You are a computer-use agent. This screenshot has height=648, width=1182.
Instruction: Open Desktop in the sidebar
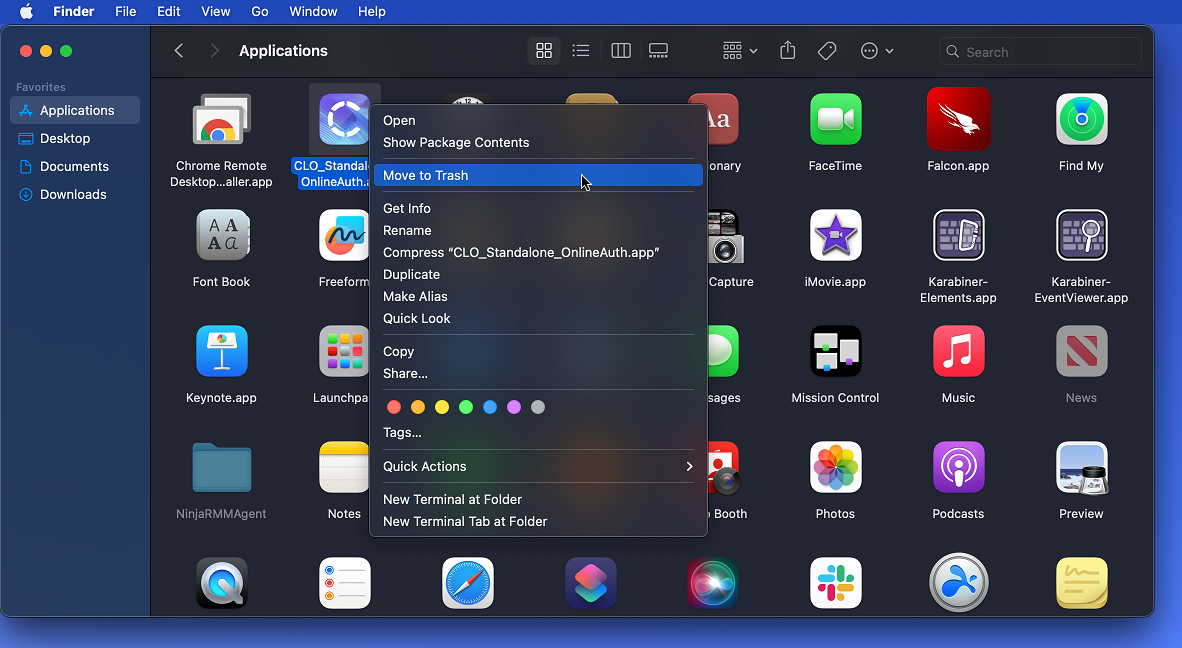75,139
